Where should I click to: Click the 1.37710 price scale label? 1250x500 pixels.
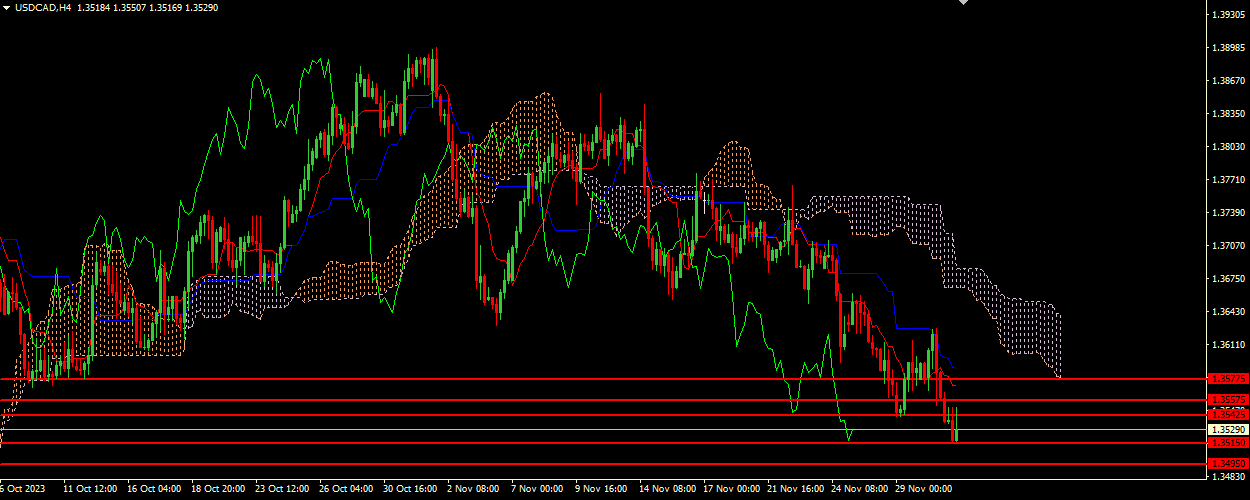point(1227,180)
